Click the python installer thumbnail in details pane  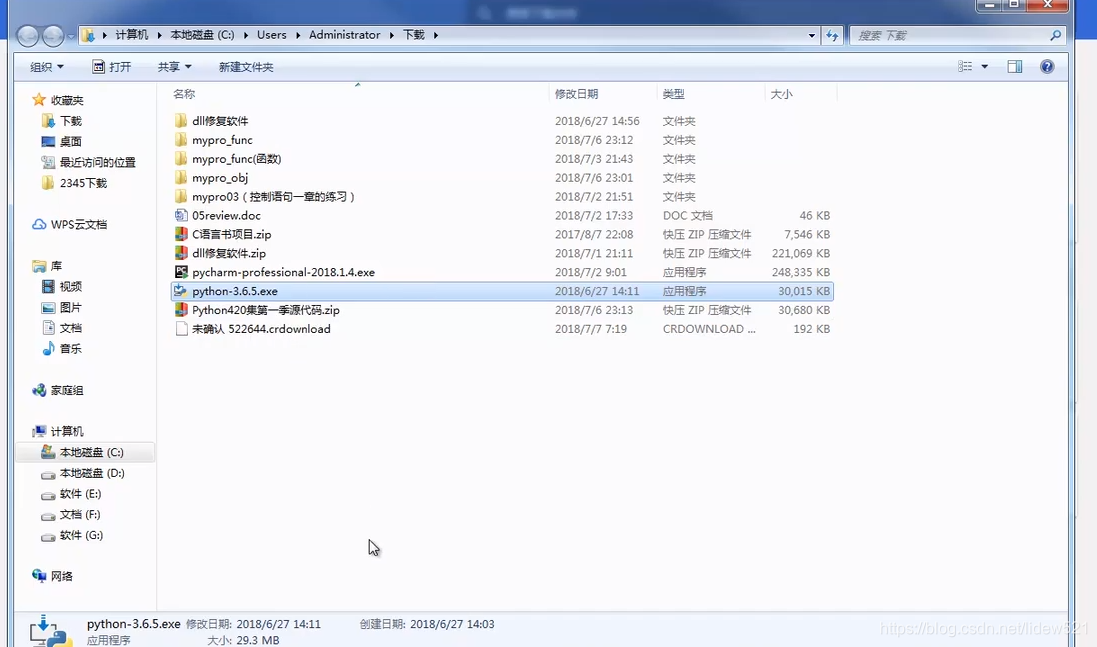pyautogui.click(x=51, y=631)
